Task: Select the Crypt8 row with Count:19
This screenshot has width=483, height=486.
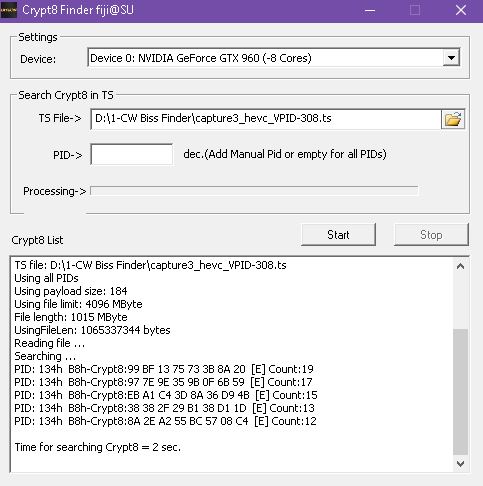Action: tap(164, 369)
